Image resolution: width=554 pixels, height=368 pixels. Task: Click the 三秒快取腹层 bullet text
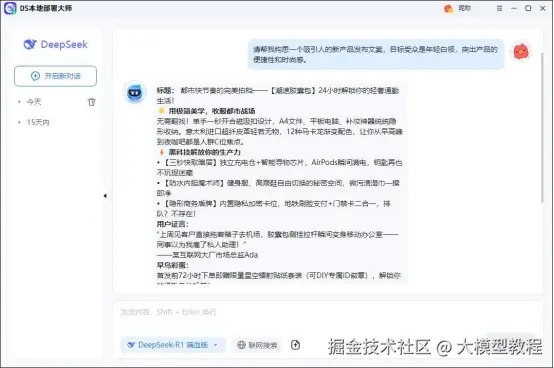click(279, 167)
